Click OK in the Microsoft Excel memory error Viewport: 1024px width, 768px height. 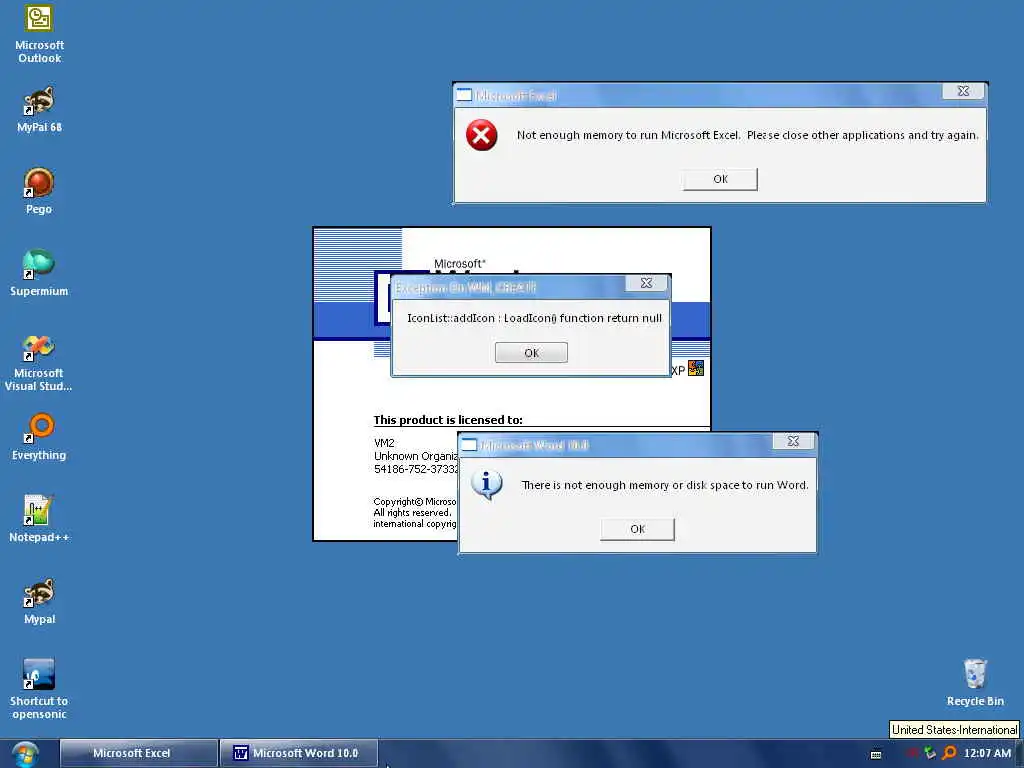pos(720,179)
